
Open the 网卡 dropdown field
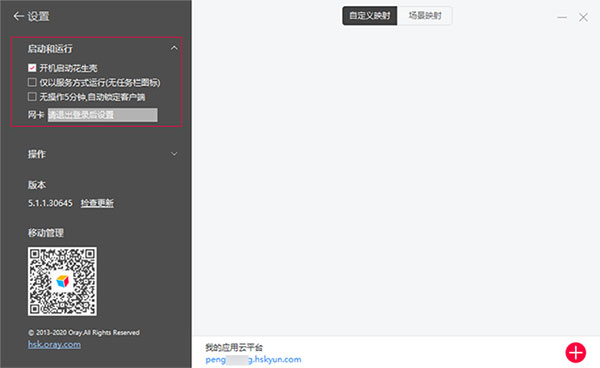[103, 115]
